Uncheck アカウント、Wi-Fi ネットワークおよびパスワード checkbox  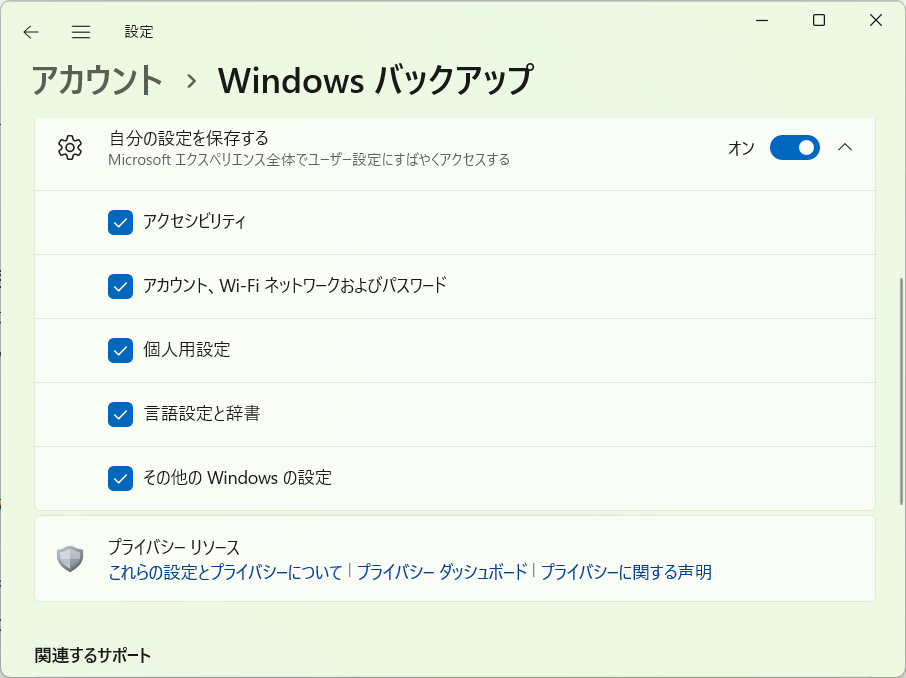[x=120, y=286]
